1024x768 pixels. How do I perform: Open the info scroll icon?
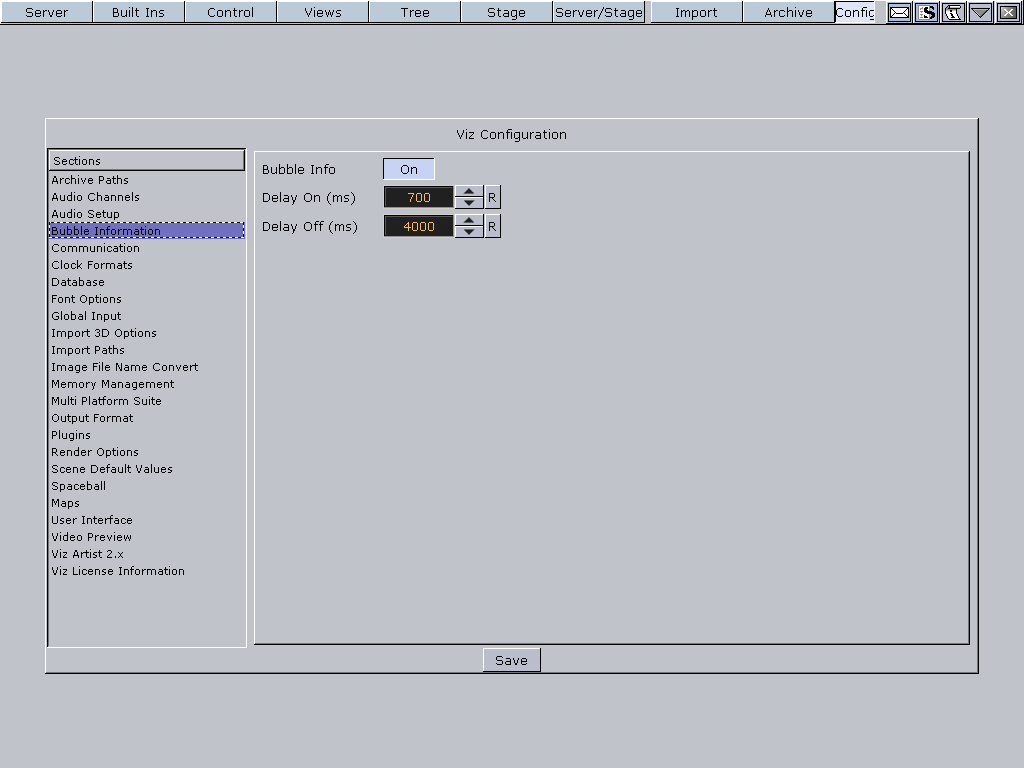pyautogui.click(x=953, y=13)
